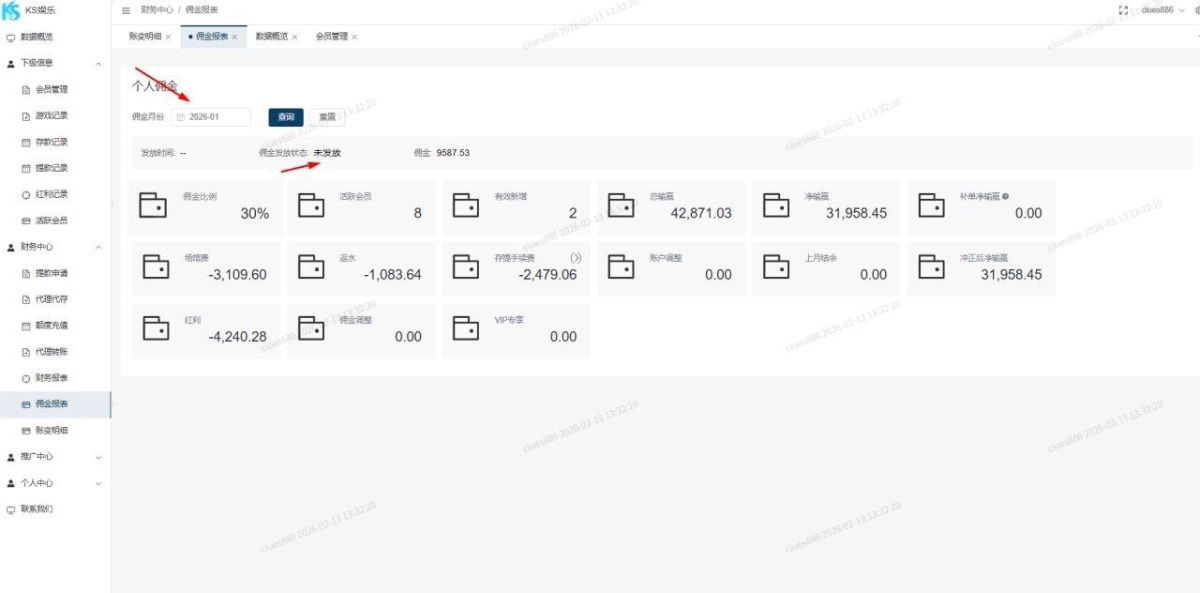The width and height of the screenshot is (1200, 593).
Task: Click the 佣金月份 date input field
Action: [212, 117]
